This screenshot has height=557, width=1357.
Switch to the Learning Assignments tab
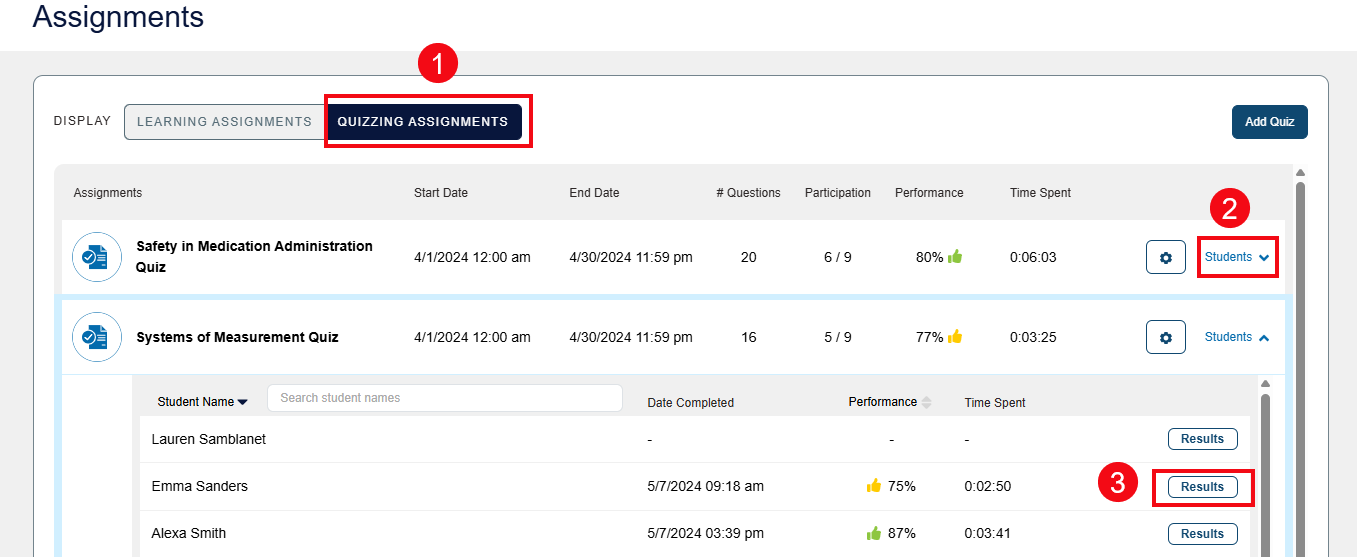[x=224, y=122]
